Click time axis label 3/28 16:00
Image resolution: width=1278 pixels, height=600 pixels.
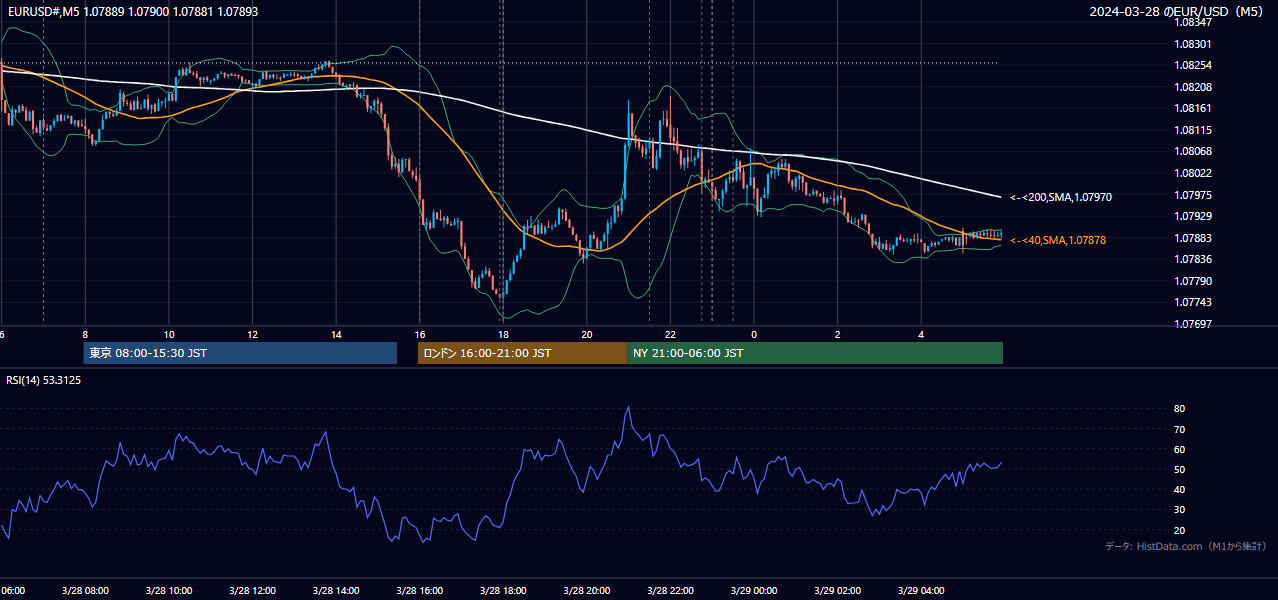coord(419,590)
